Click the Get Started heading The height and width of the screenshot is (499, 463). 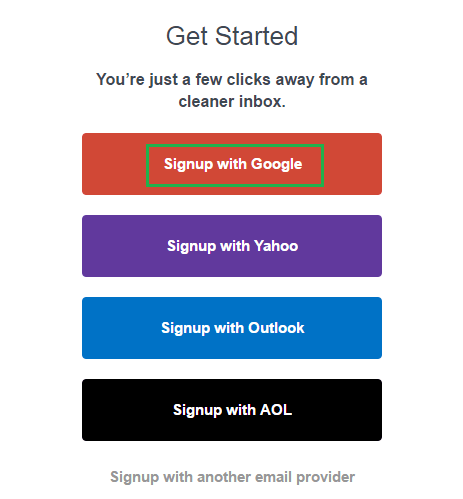point(232,36)
